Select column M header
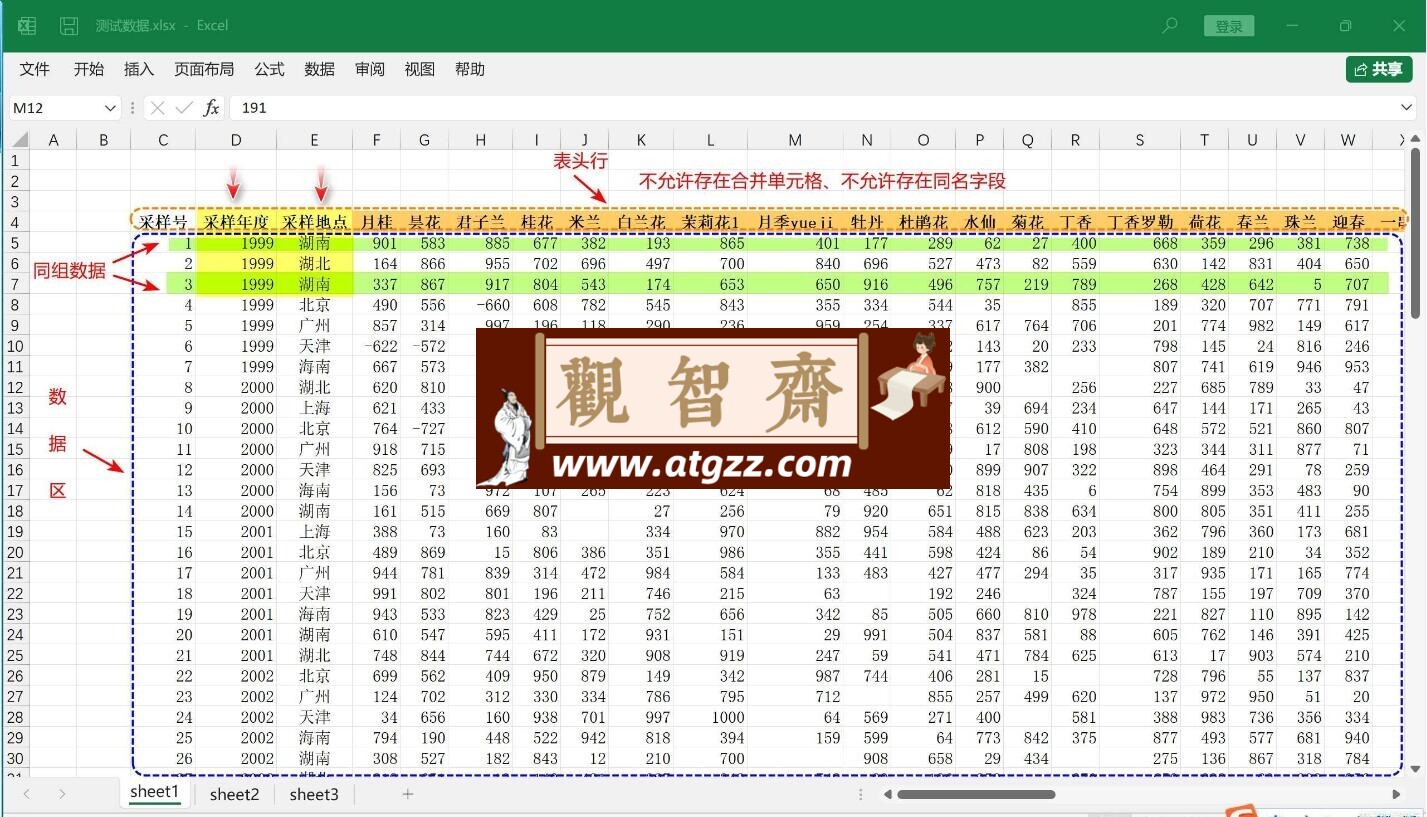 795,140
